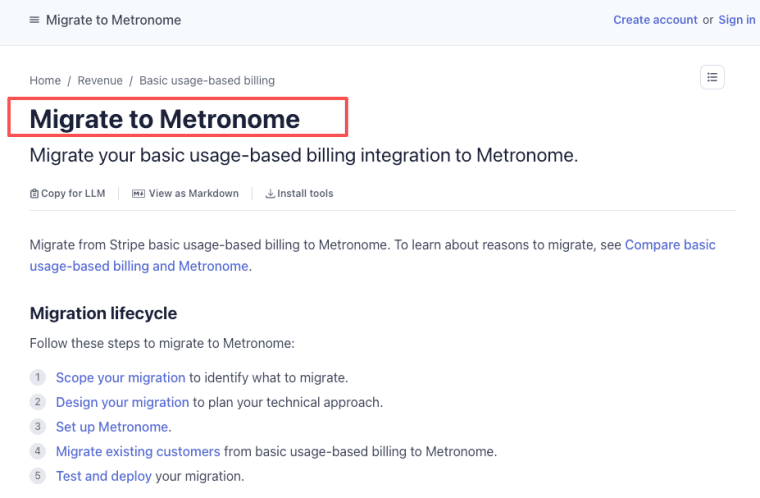Click View as Markdown
This screenshot has width=760, height=498.
[x=186, y=193]
